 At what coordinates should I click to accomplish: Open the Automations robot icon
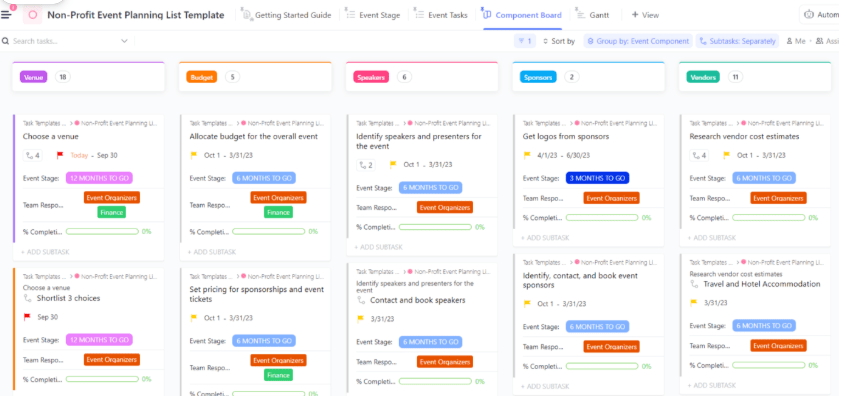coord(809,15)
